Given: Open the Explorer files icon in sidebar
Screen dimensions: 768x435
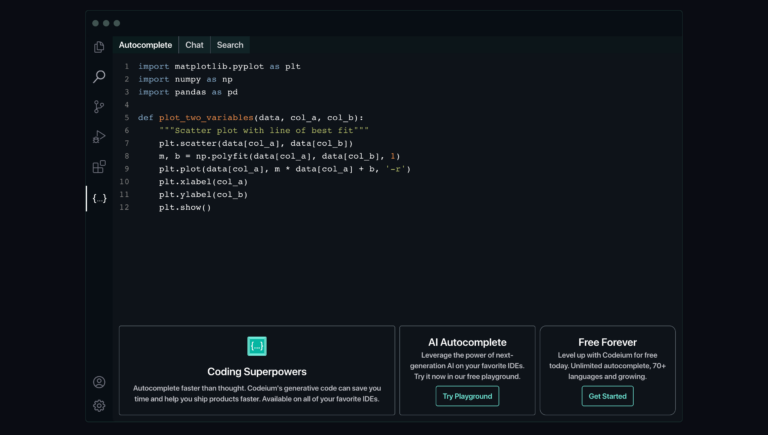Looking at the screenshot, I should pyautogui.click(x=99, y=47).
